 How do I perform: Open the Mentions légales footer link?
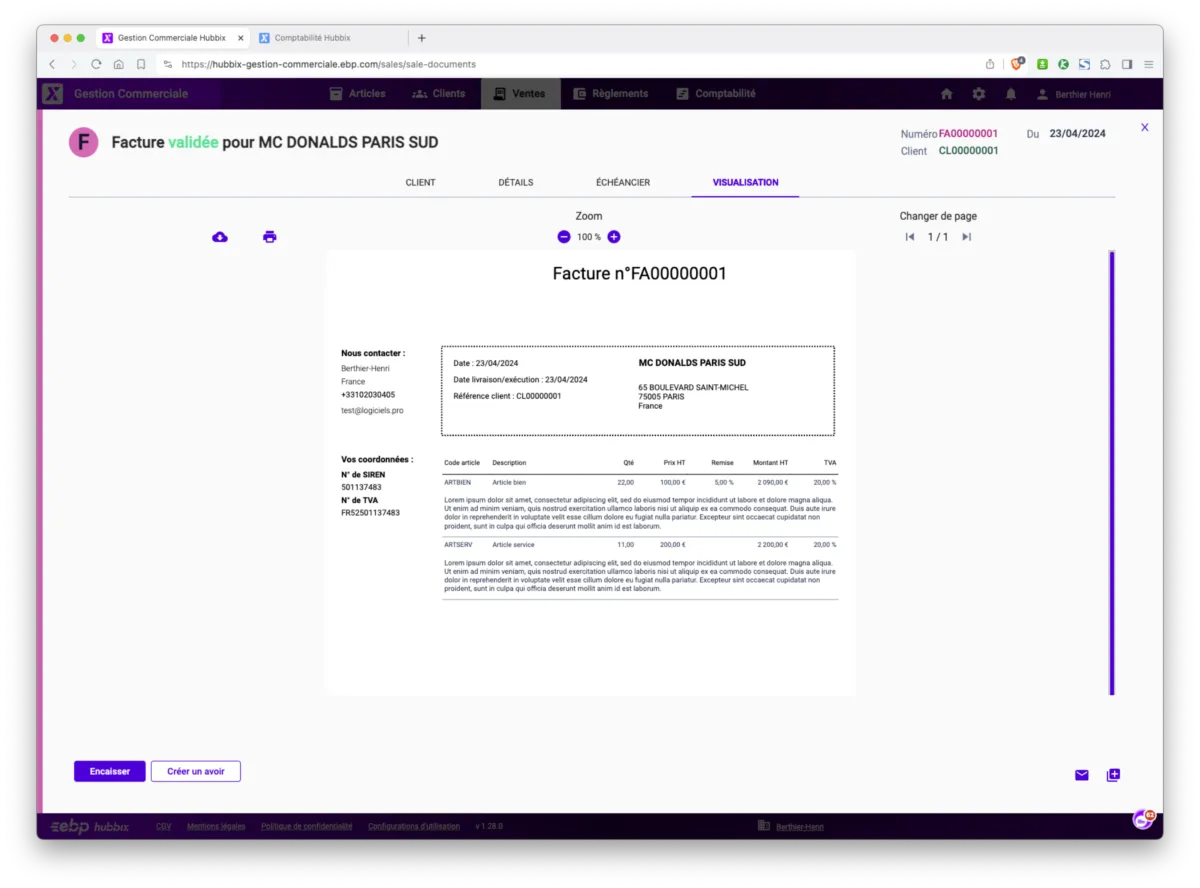pos(216,826)
